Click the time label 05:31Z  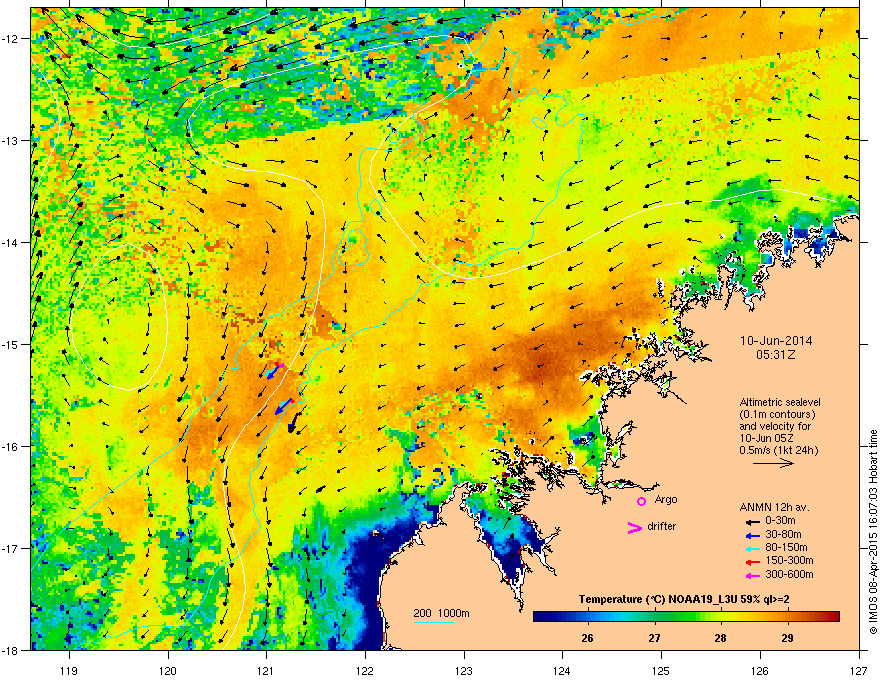[x=776, y=355]
